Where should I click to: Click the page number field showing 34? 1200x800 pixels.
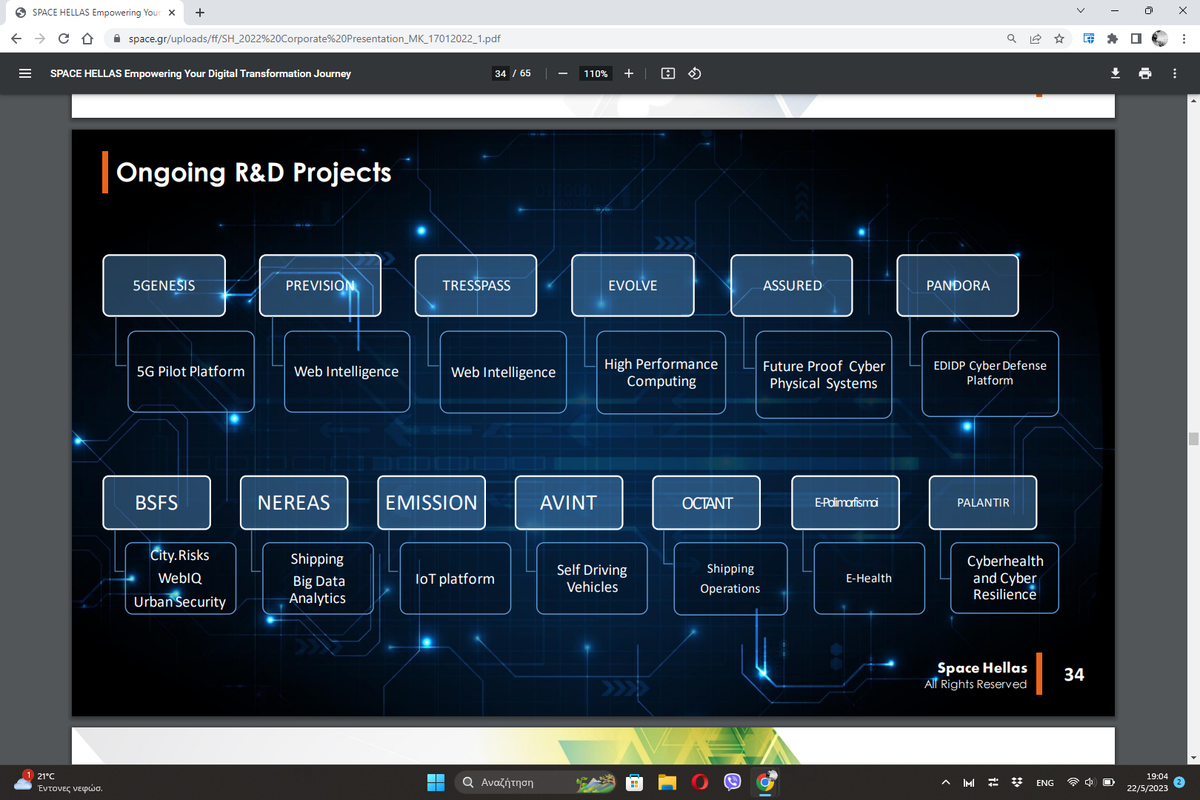pyautogui.click(x=500, y=73)
